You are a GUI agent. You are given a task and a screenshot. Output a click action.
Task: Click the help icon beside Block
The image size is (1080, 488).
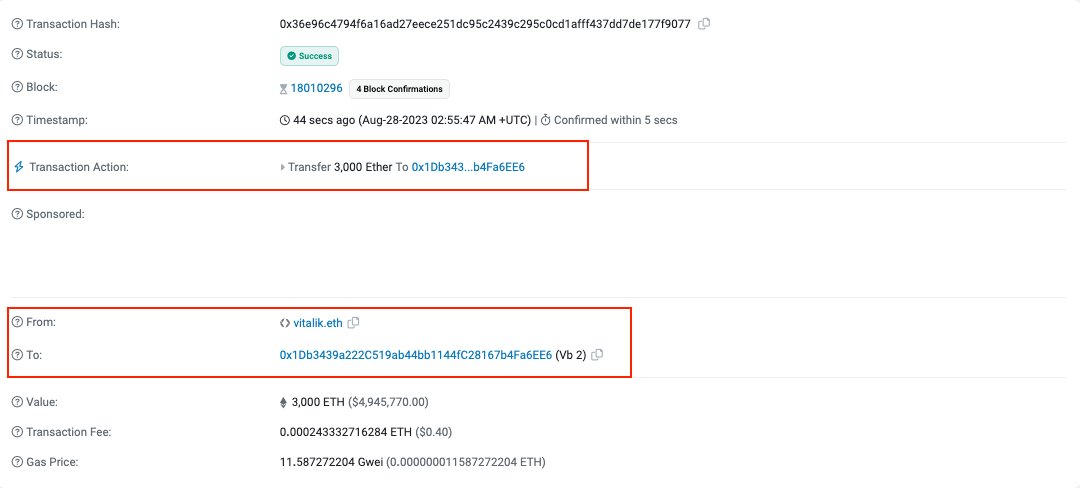click(16, 87)
